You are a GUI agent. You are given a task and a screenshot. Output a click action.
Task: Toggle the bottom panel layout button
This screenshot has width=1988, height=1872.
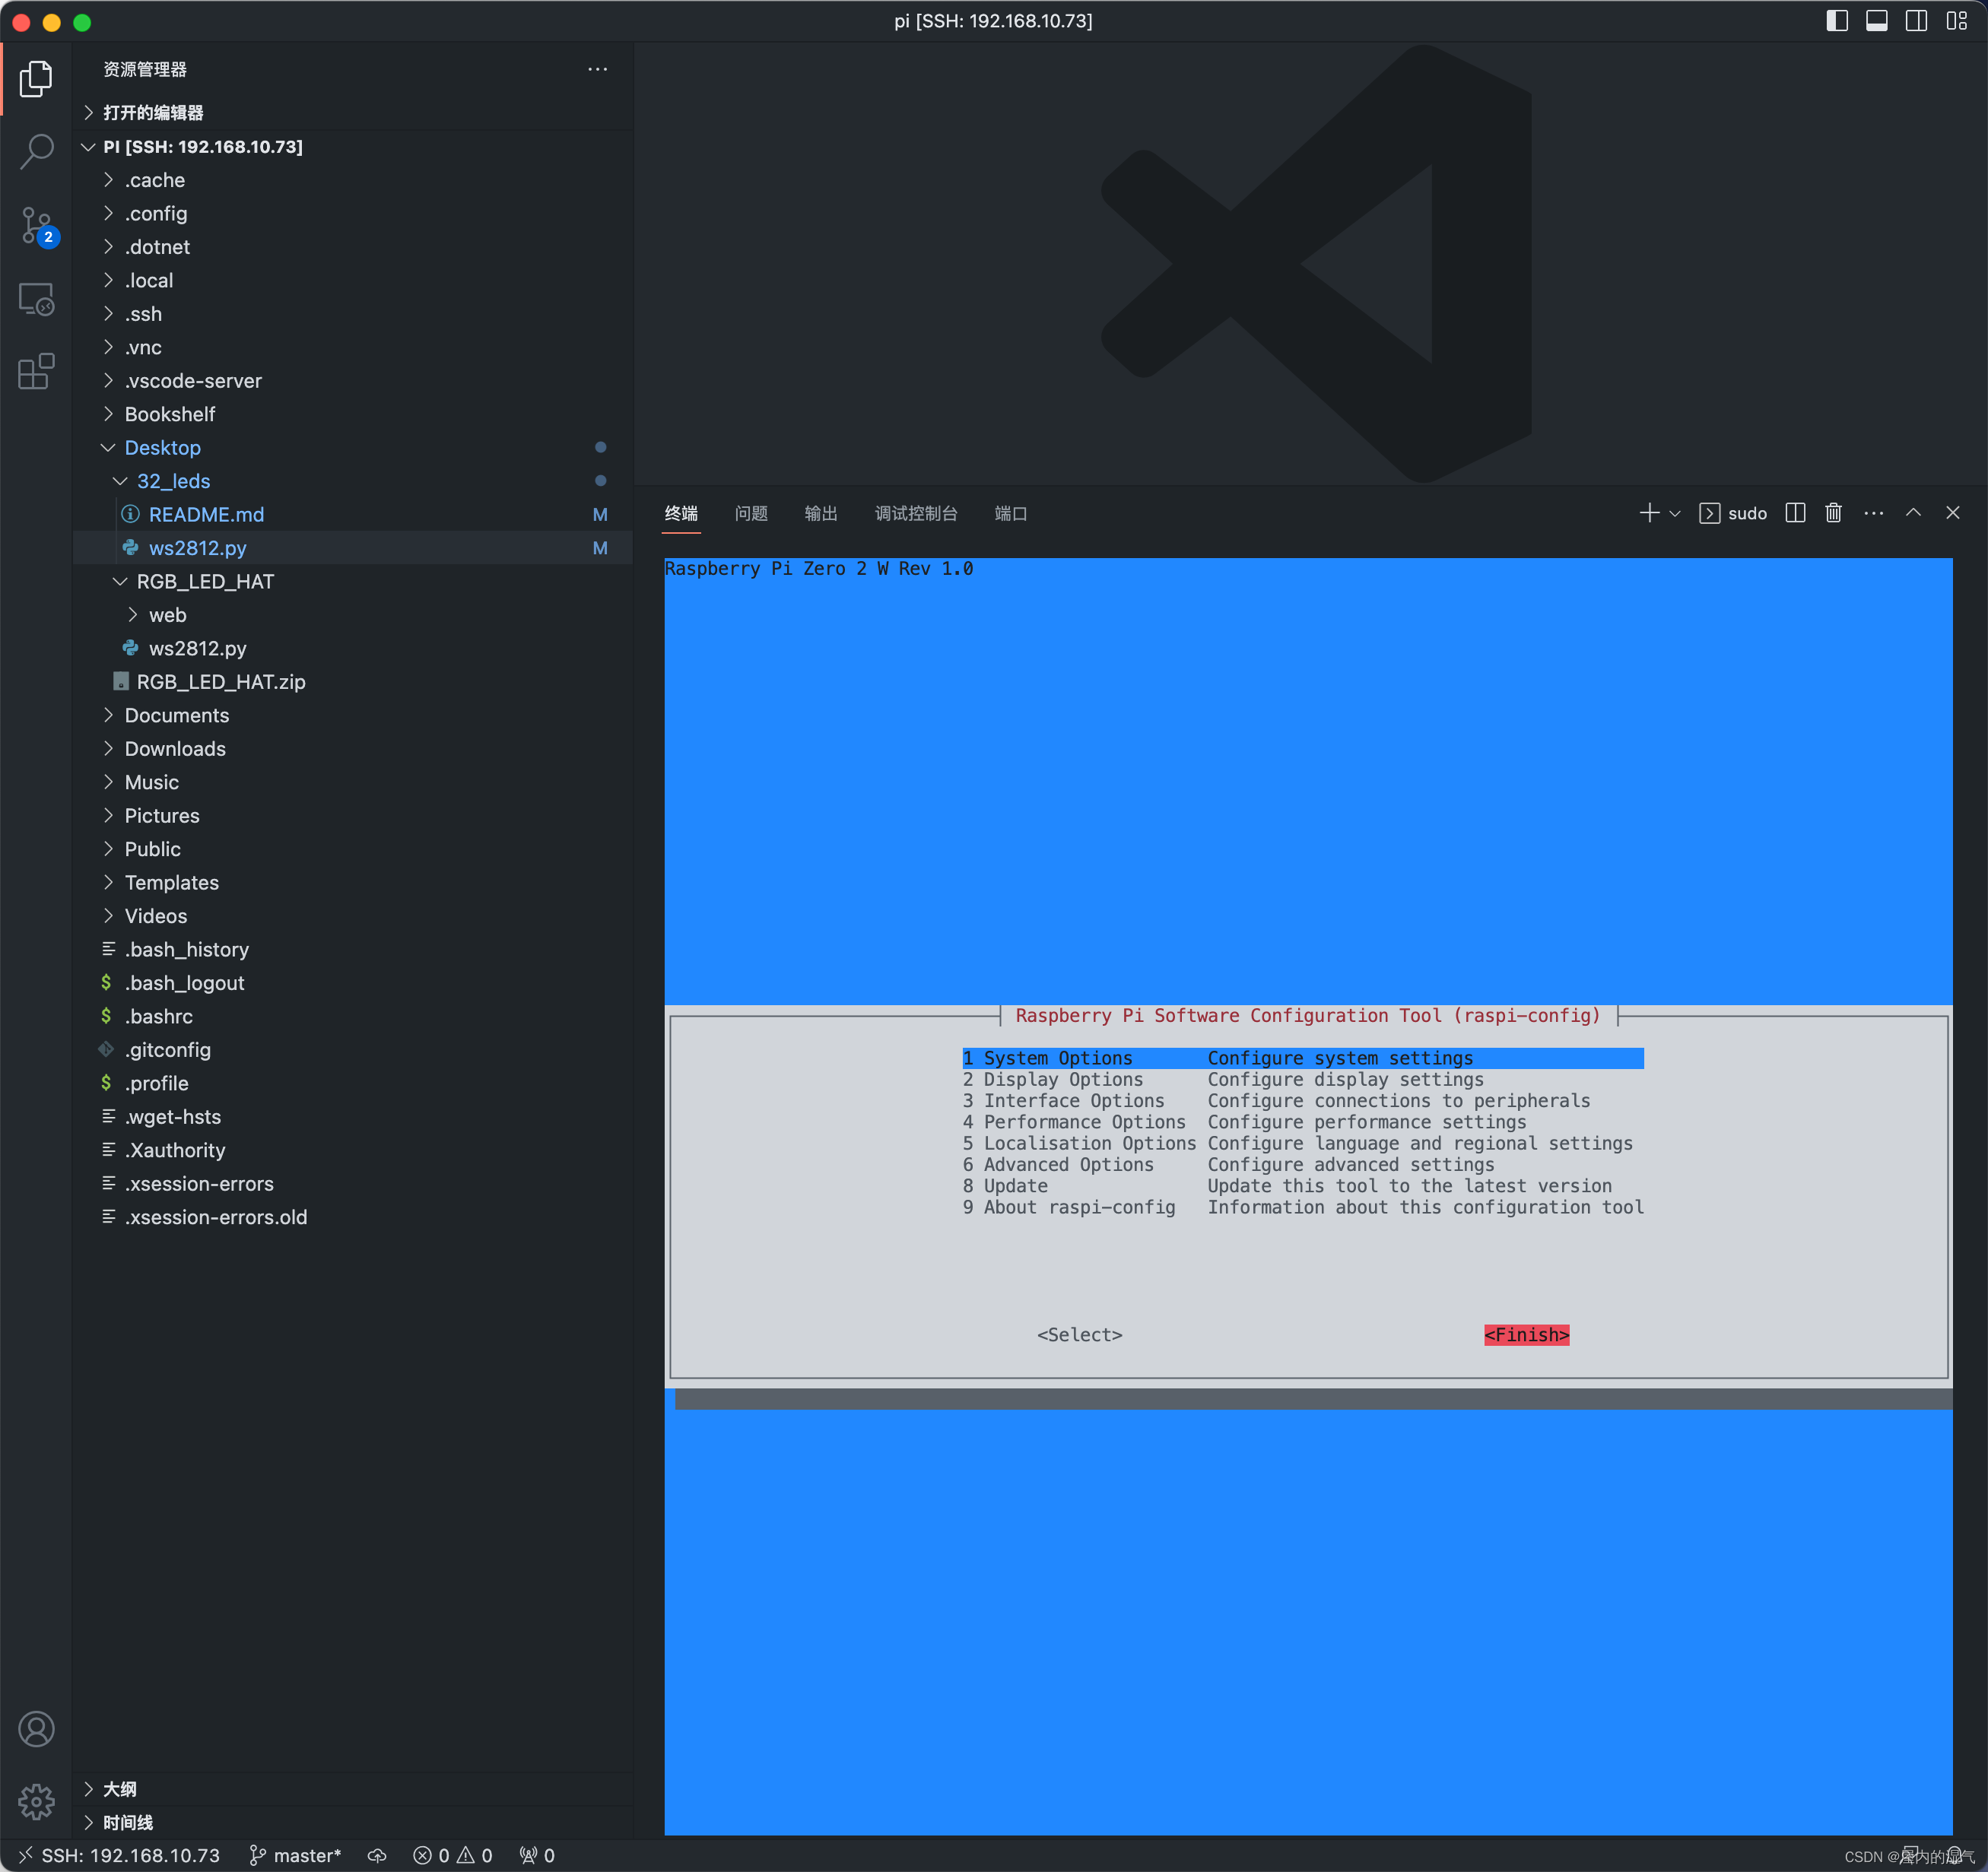click(1876, 21)
